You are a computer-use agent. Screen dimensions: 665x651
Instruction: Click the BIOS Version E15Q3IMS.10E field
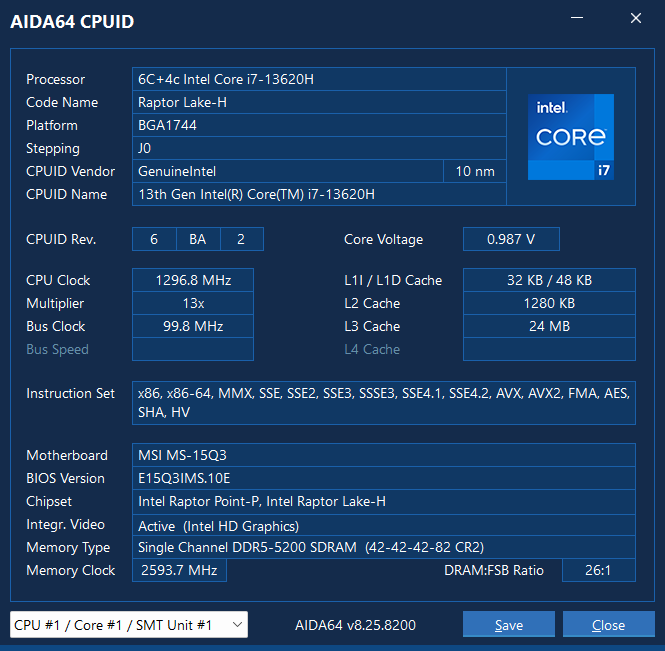[383, 478]
